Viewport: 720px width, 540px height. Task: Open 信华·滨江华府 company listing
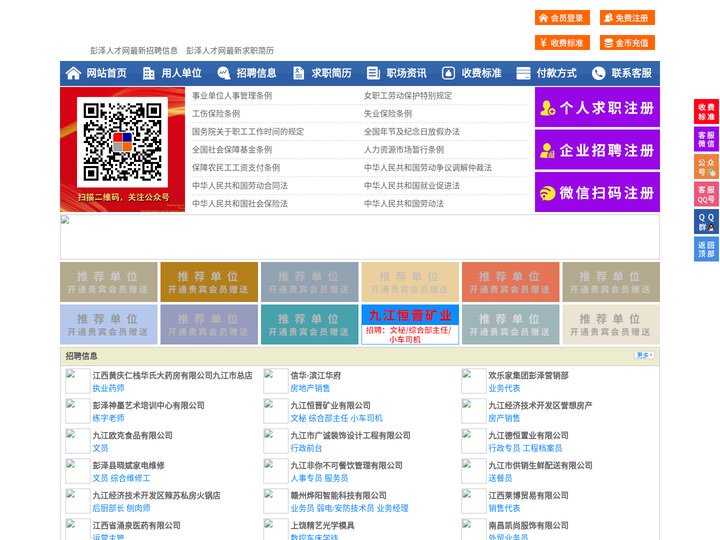tap(315, 375)
